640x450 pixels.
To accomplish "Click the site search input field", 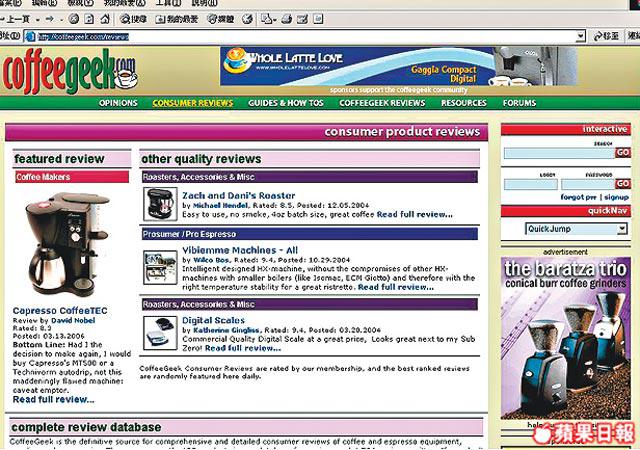I will [558, 153].
